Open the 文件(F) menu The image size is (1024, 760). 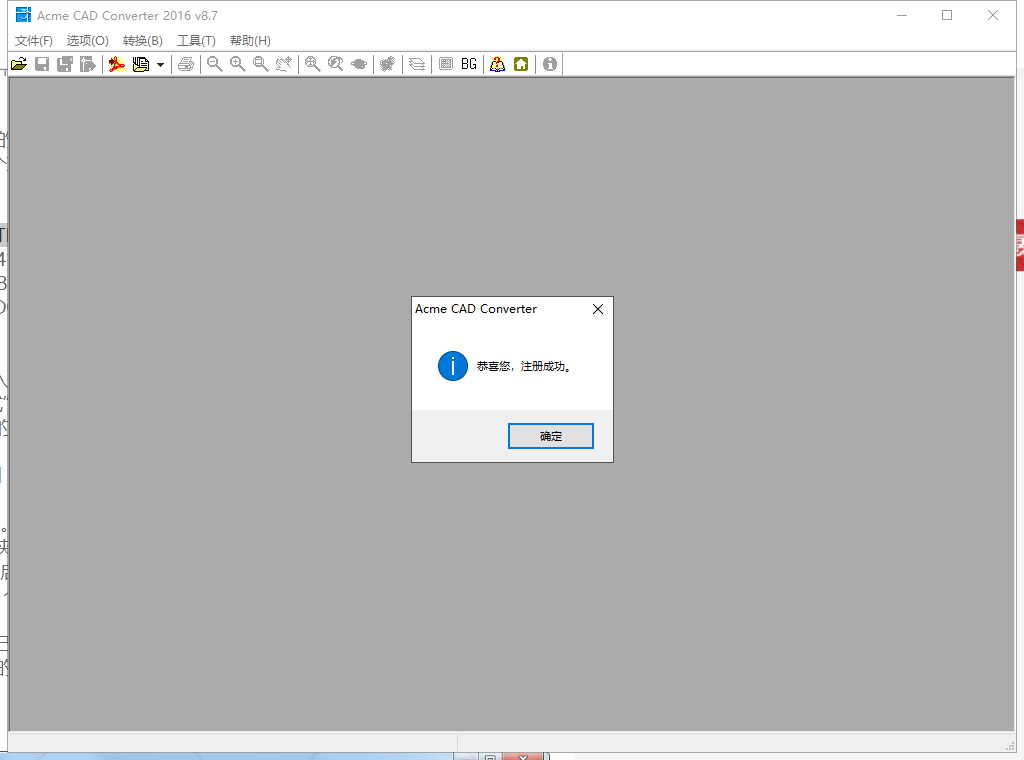(34, 40)
